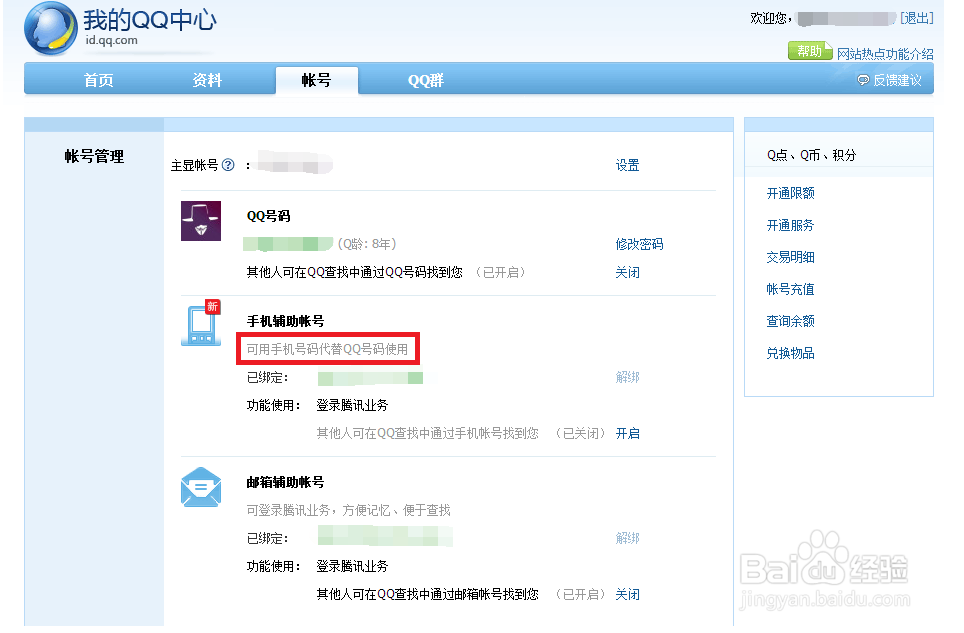
Task: Click the 反馈建议 feedback link
Action: coord(897,81)
